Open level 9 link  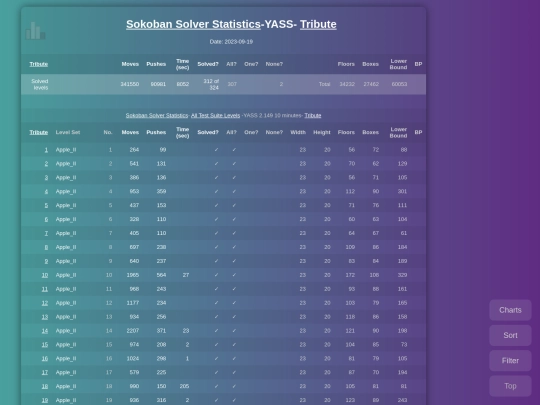click(x=46, y=261)
